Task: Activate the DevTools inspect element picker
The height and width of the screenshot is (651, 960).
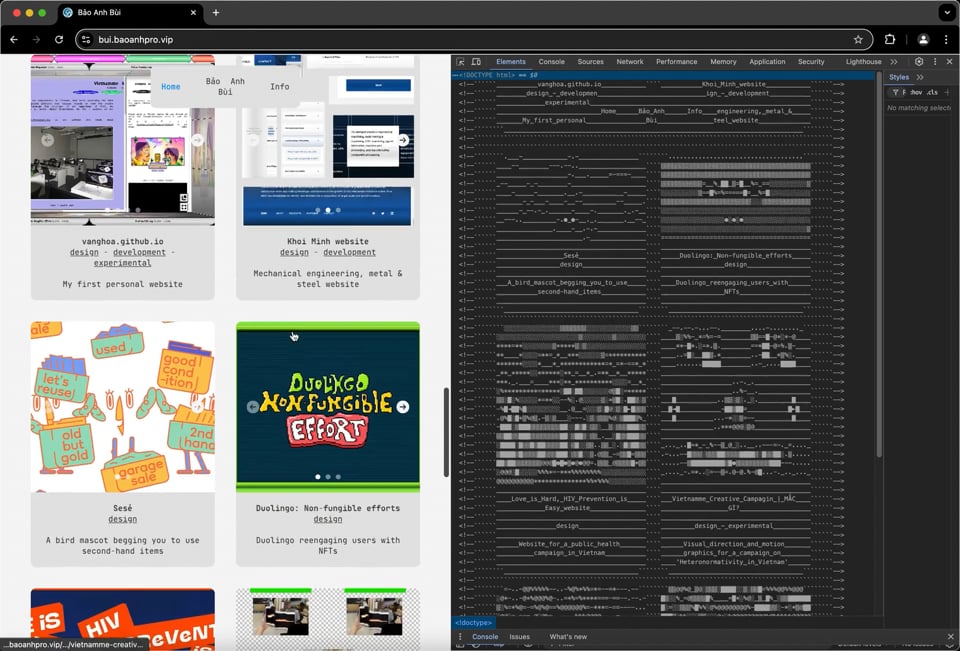Action: [460, 62]
